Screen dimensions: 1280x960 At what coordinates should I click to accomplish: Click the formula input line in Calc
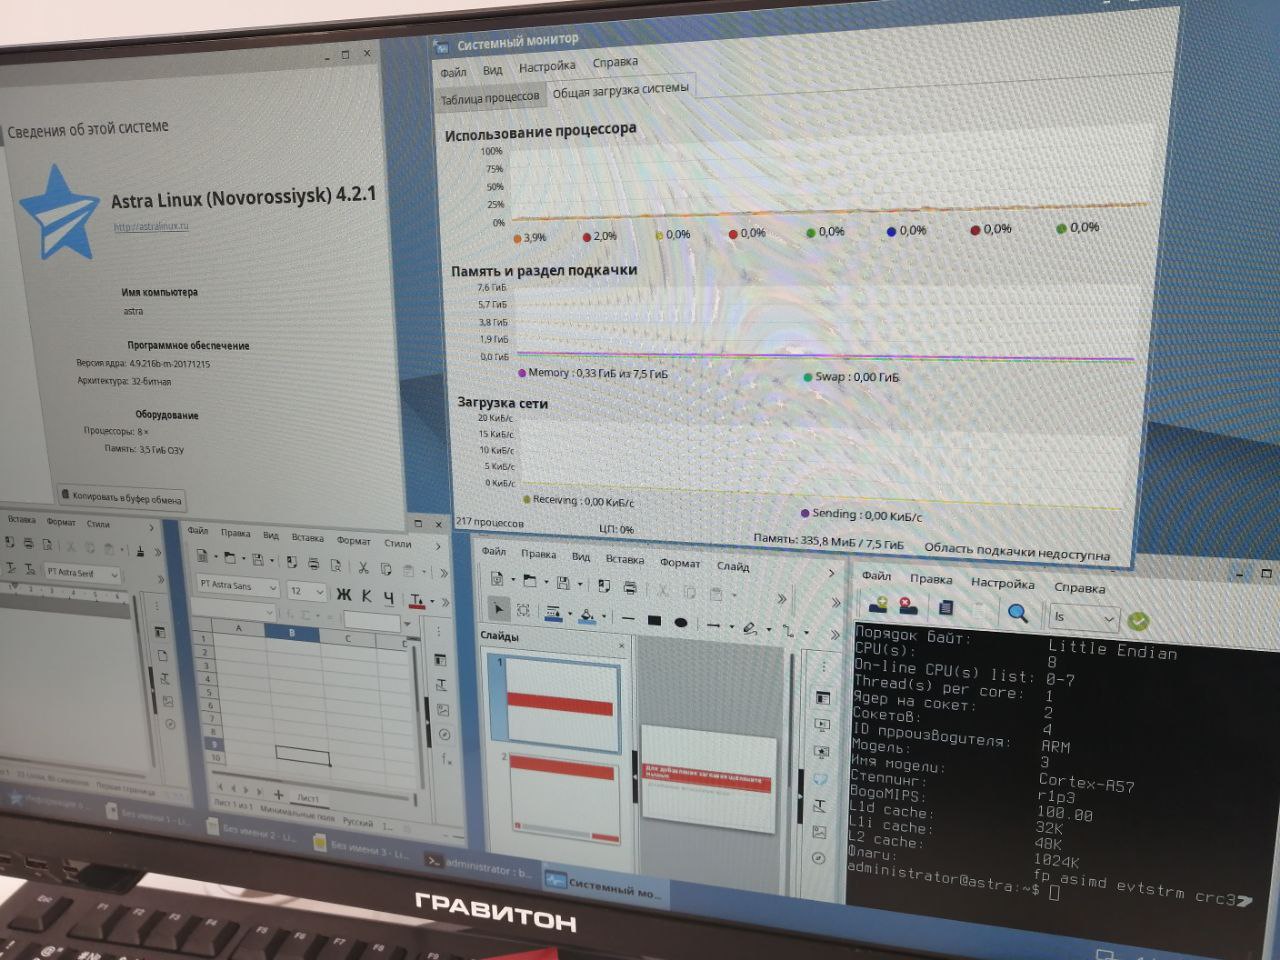pyautogui.click(x=372, y=621)
